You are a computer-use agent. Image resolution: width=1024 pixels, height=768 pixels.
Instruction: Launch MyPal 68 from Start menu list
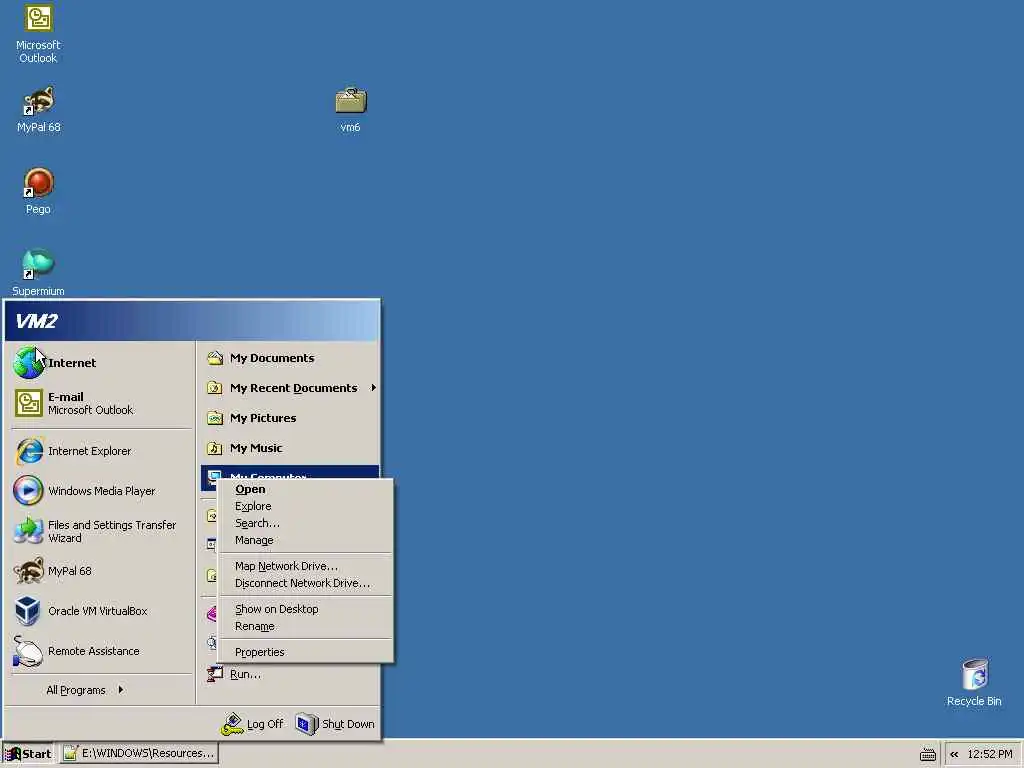tap(102, 571)
